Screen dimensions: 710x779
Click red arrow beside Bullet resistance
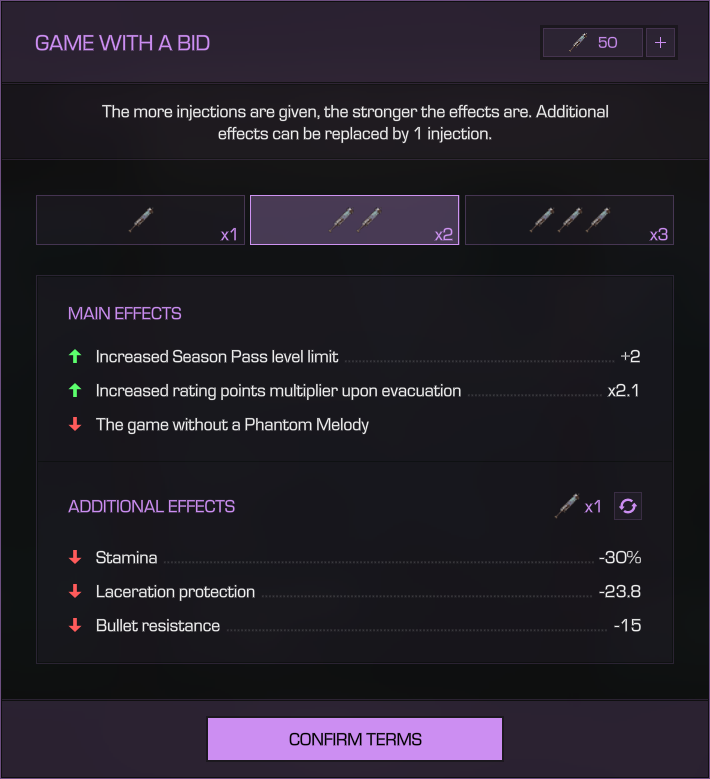pyautogui.click(x=74, y=626)
